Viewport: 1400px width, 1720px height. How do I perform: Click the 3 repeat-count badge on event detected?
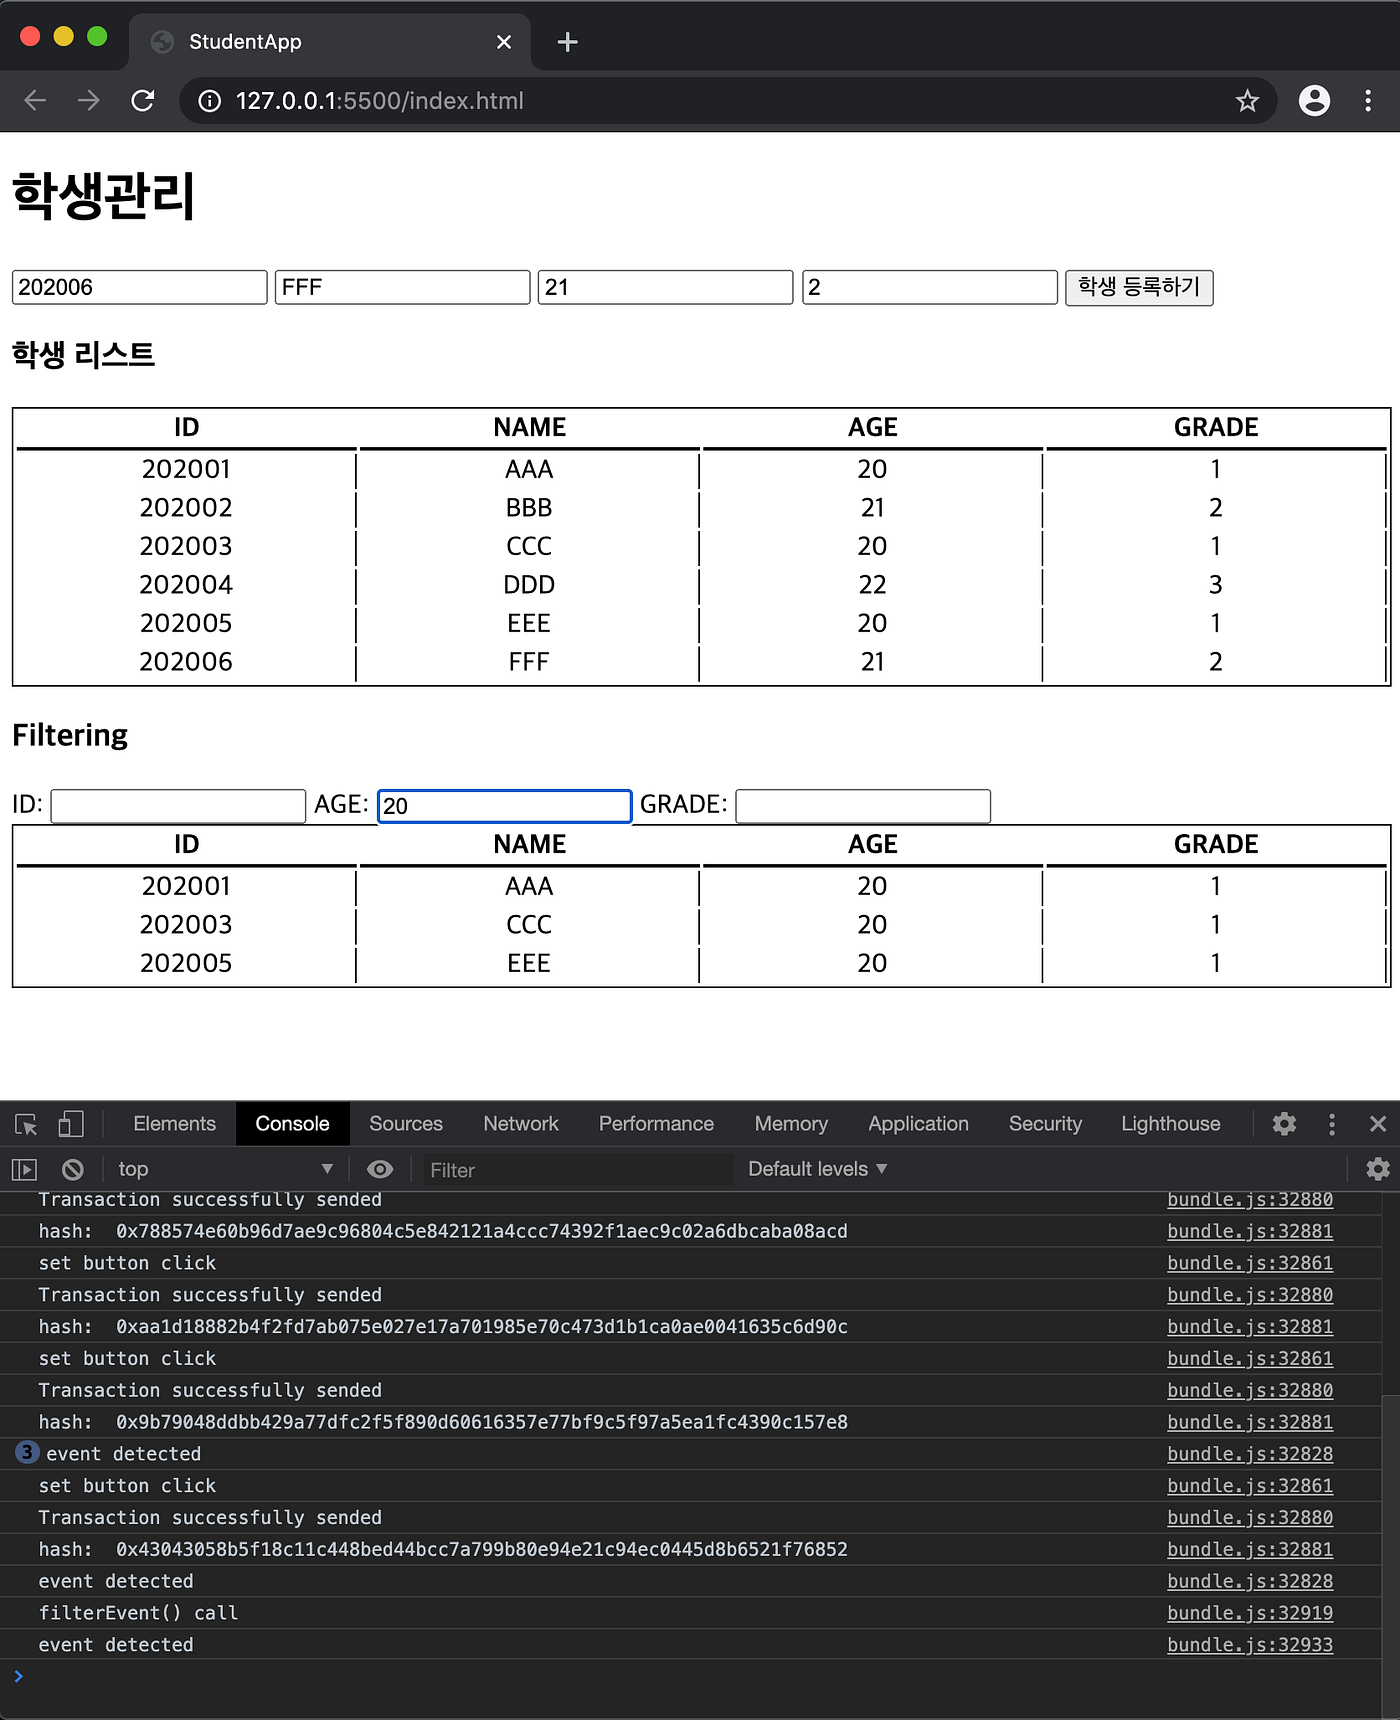click(27, 1452)
